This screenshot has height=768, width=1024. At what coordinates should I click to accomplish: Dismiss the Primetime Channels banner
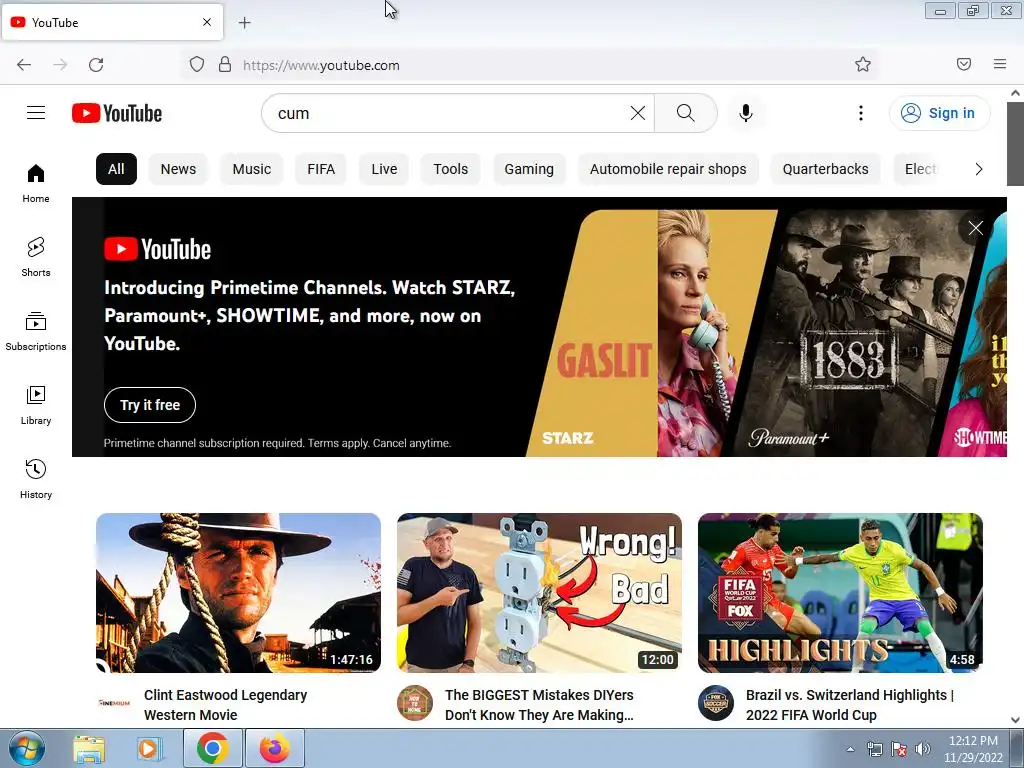976,228
